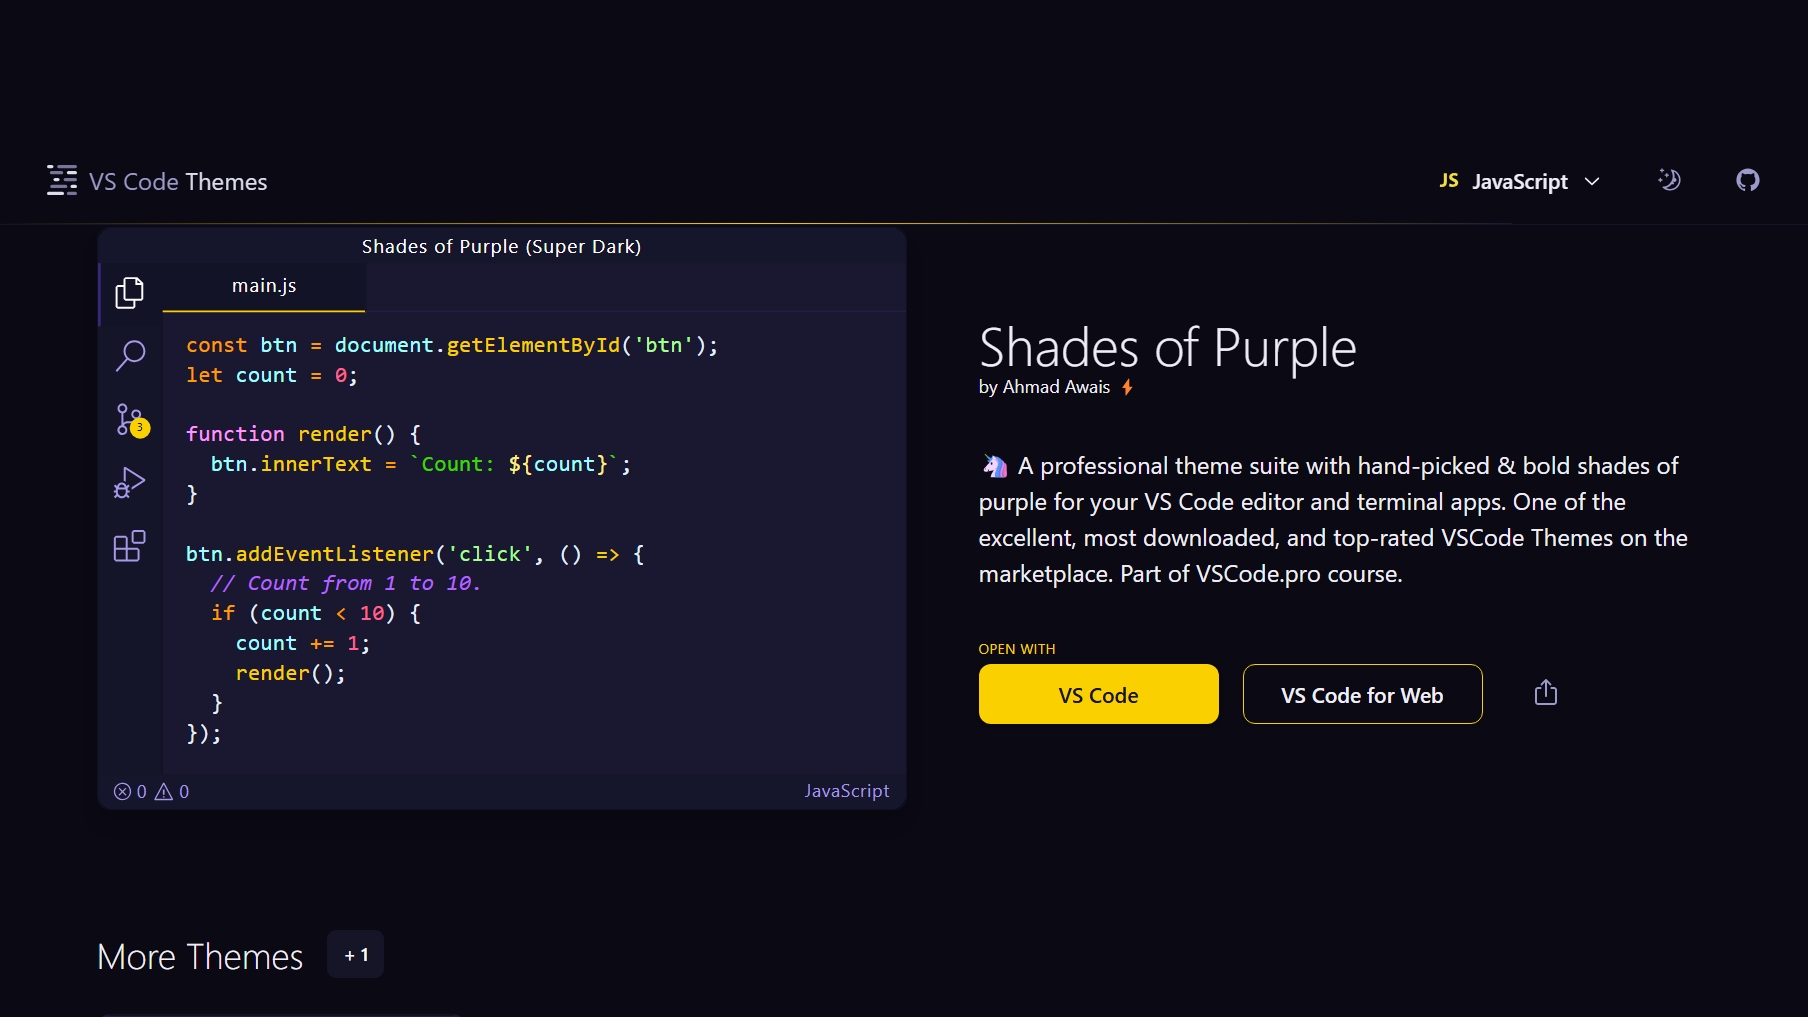The image size is (1808, 1017).
Task: Toggle dark mode moon icon
Action: pyautogui.click(x=1669, y=181)
